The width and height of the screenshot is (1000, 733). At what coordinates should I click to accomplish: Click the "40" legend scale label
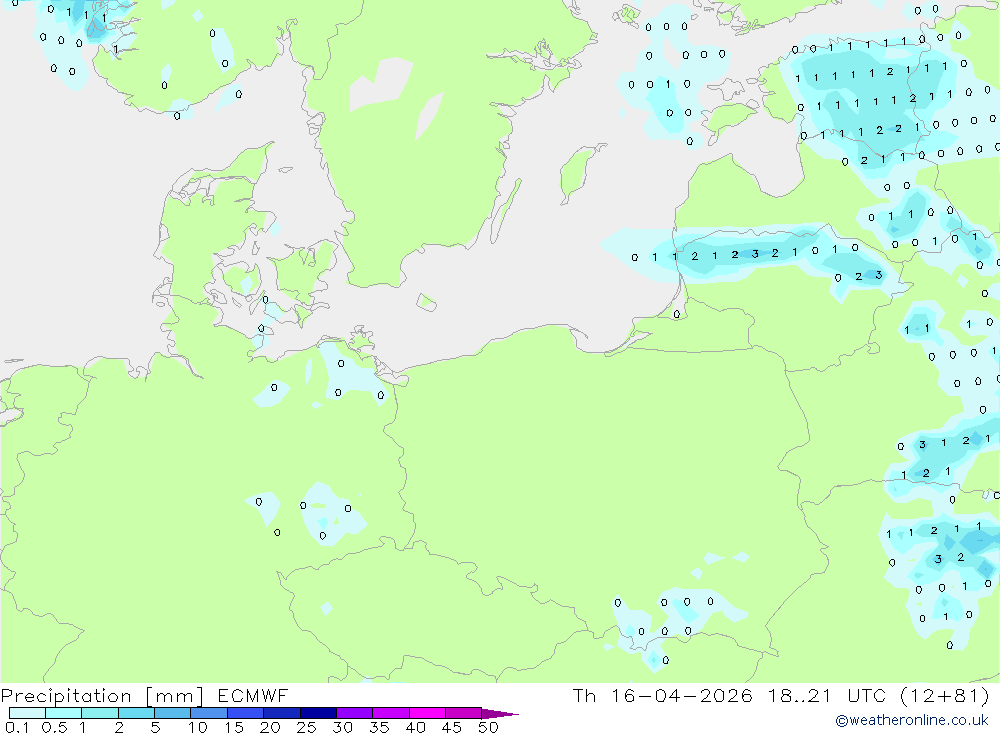tap(415, 727)
